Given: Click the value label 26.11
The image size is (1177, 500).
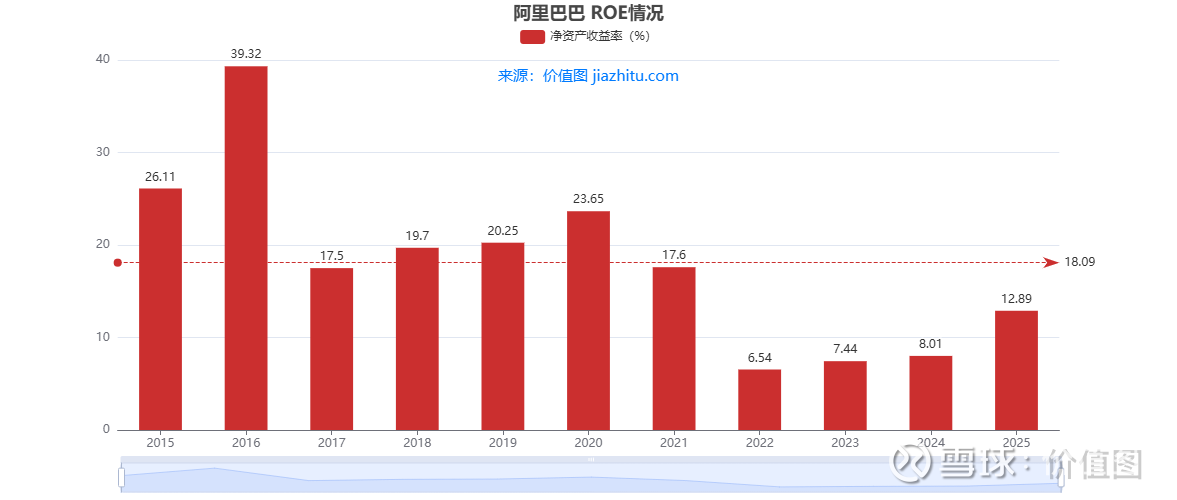Looking at the screenshot, I should 161,176.
